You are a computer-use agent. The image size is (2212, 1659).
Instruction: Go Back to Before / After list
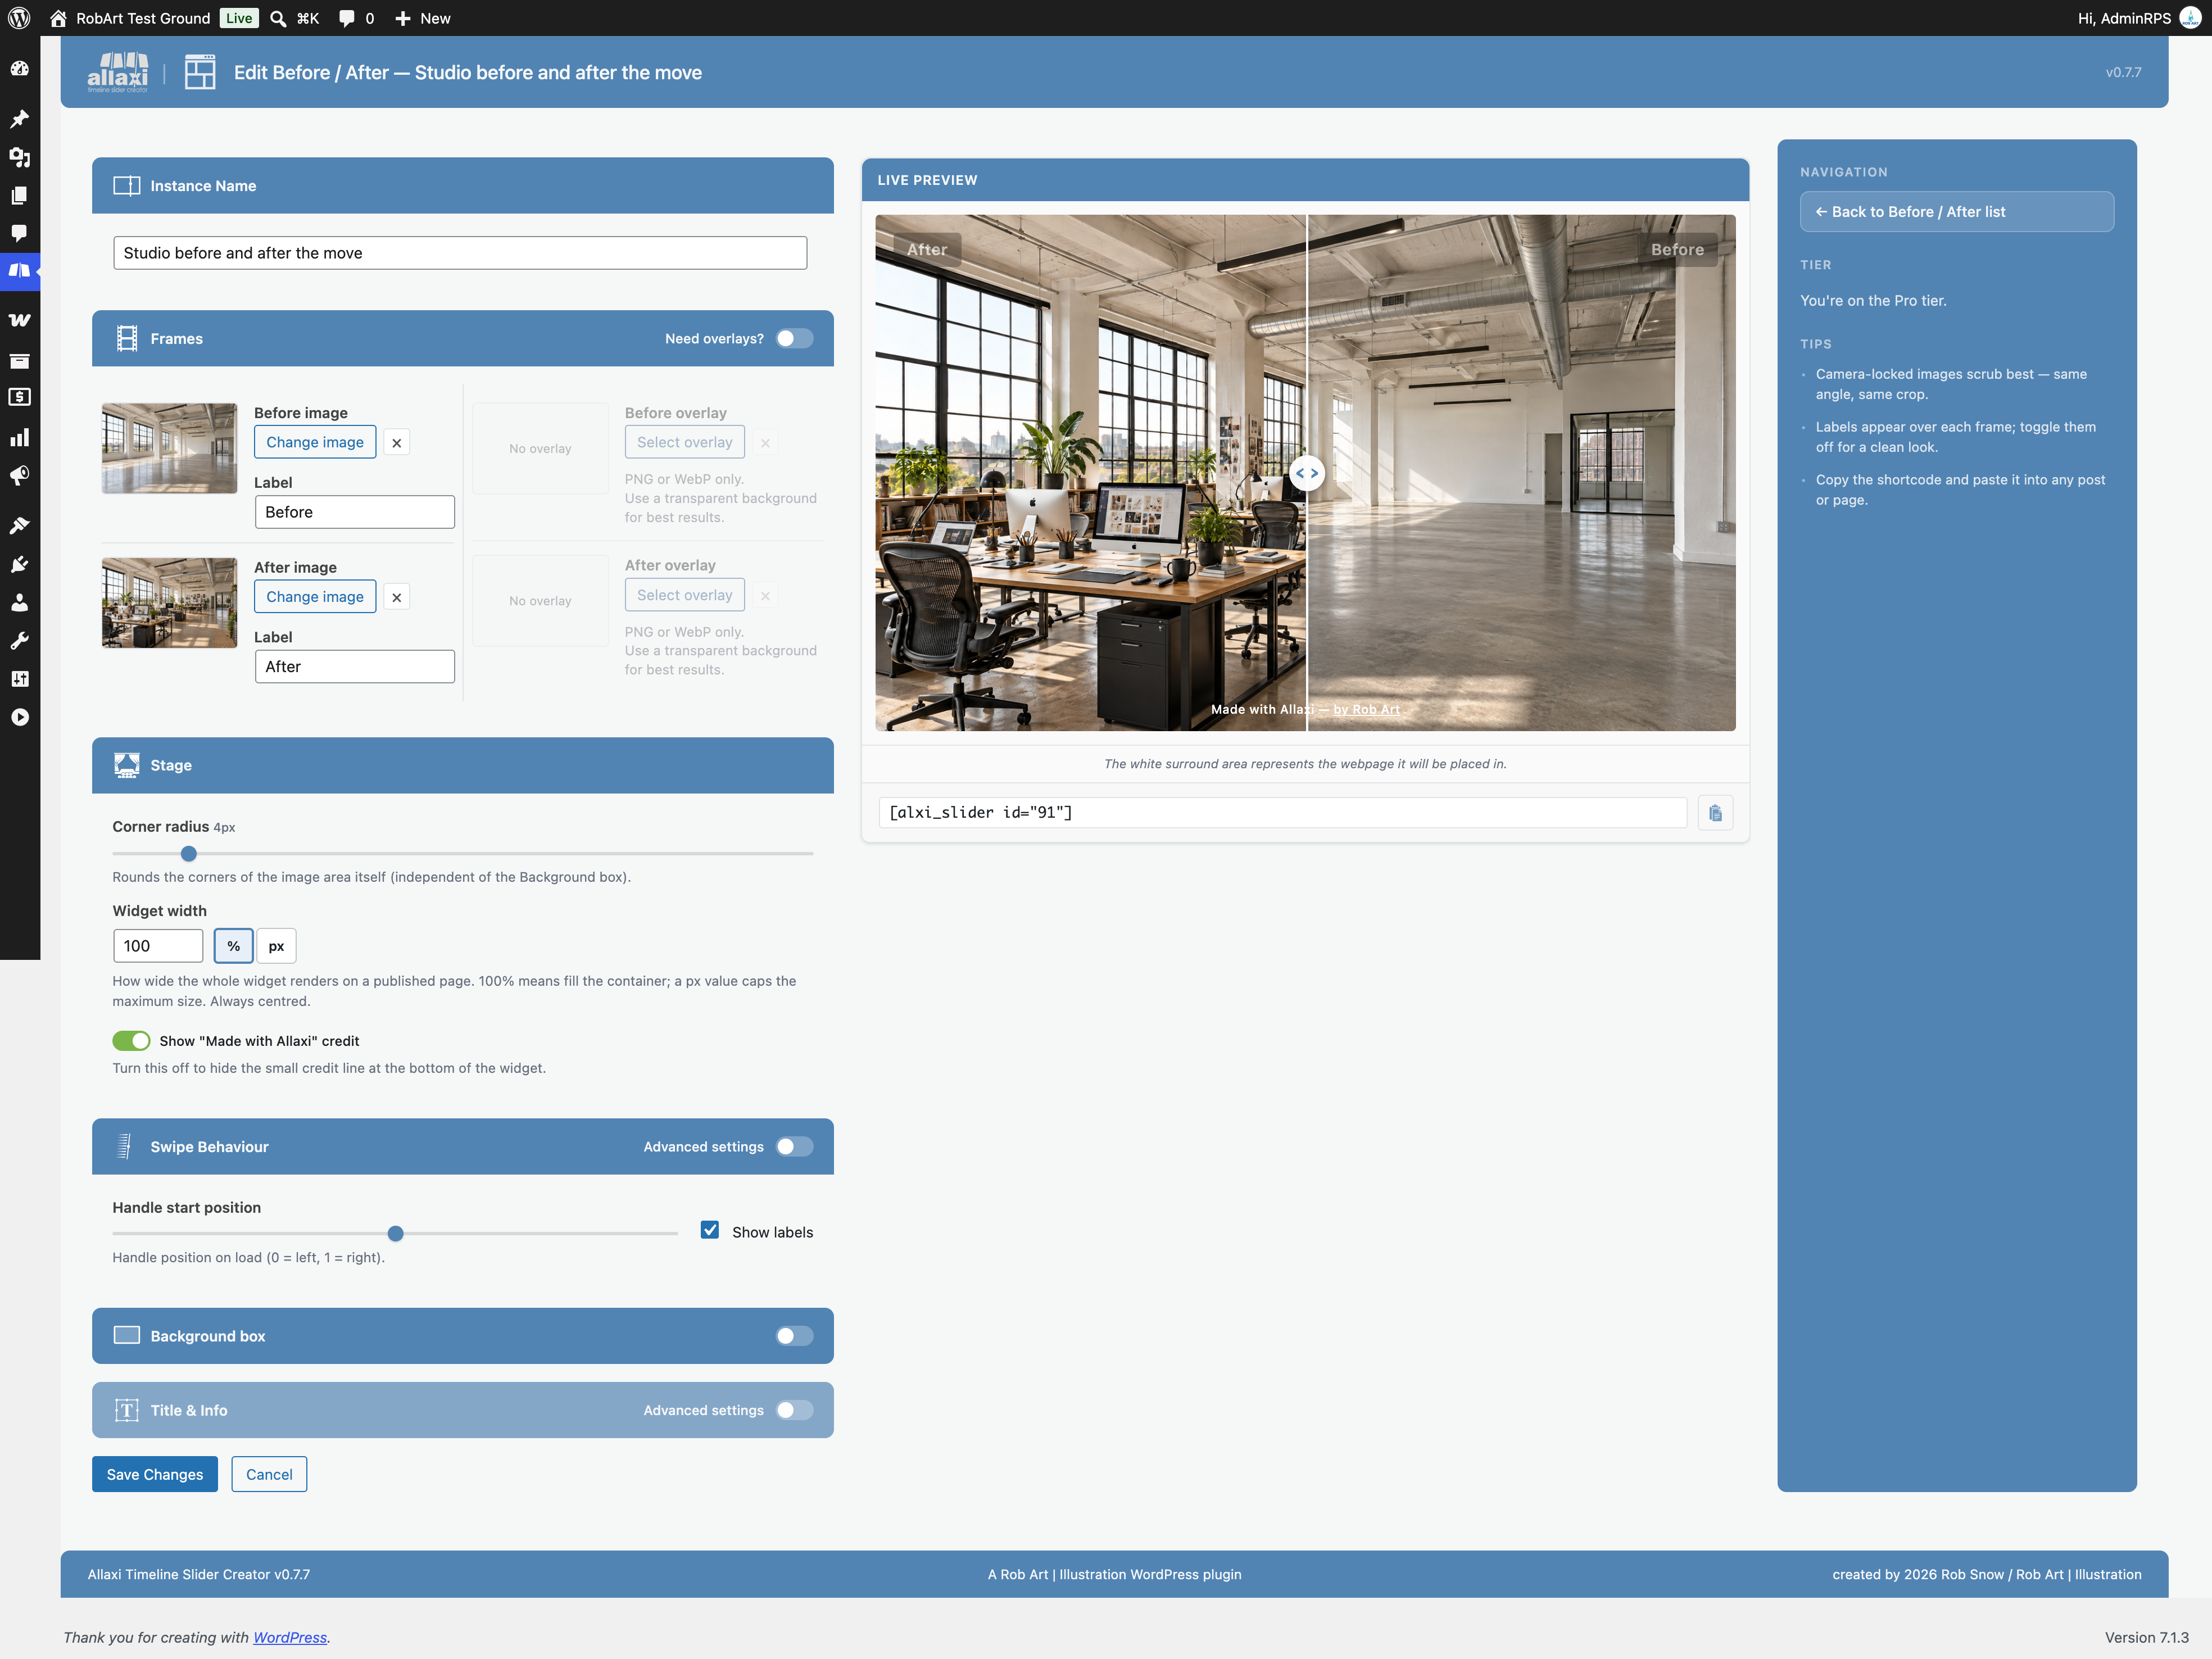(x=1957, y=212)
